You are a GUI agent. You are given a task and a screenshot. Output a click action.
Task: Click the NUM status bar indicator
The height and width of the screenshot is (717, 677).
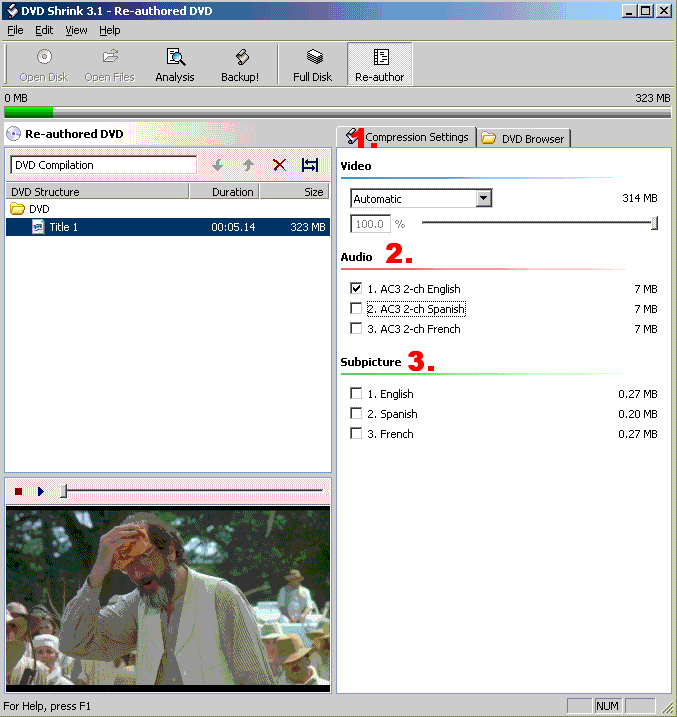tap(607, 706)
